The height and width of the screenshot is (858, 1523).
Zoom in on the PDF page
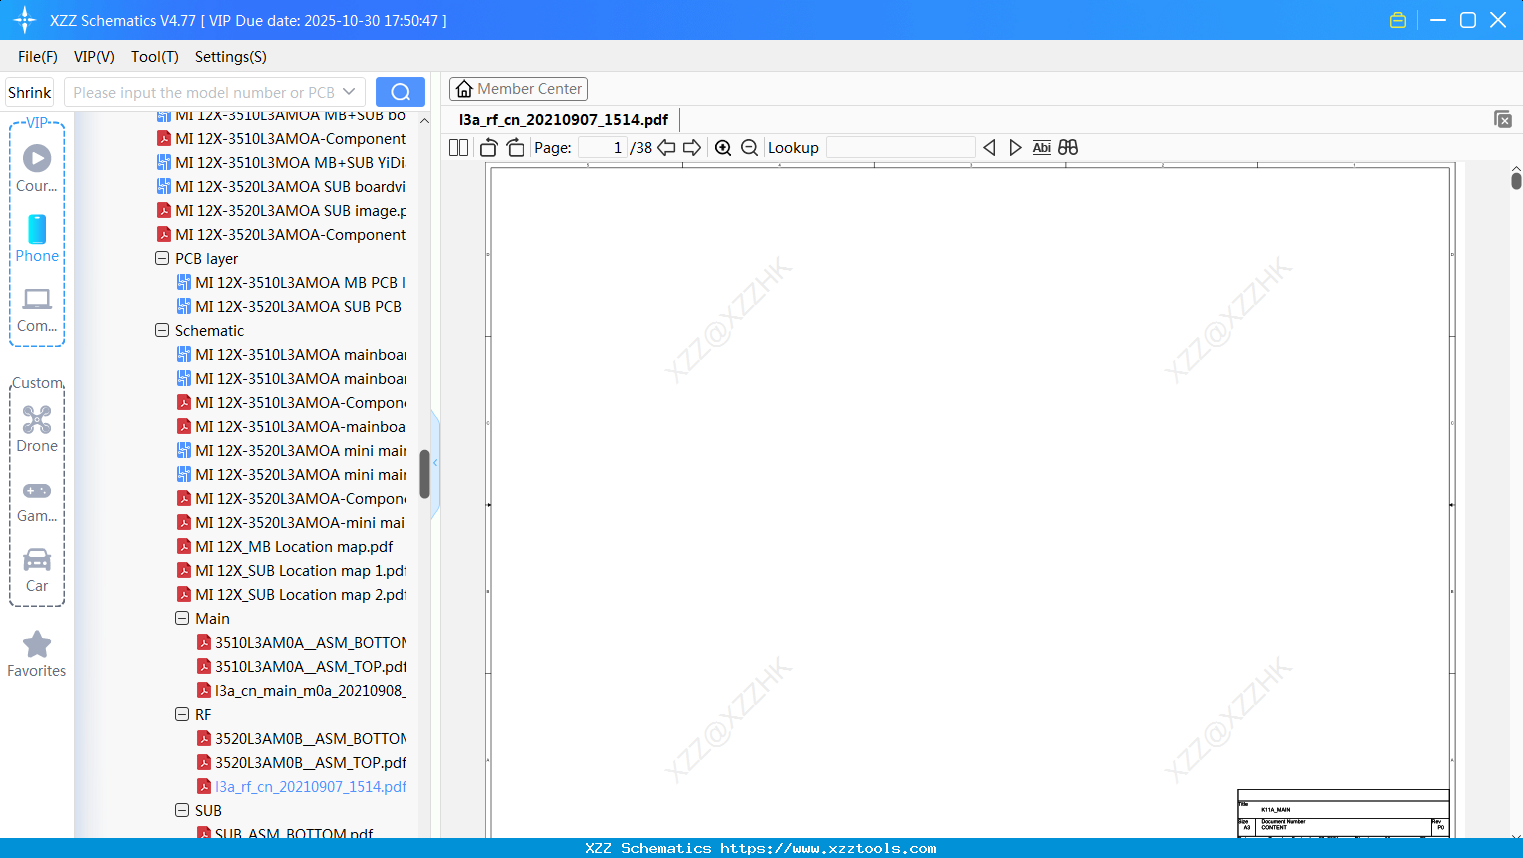(x=723, y=147)
